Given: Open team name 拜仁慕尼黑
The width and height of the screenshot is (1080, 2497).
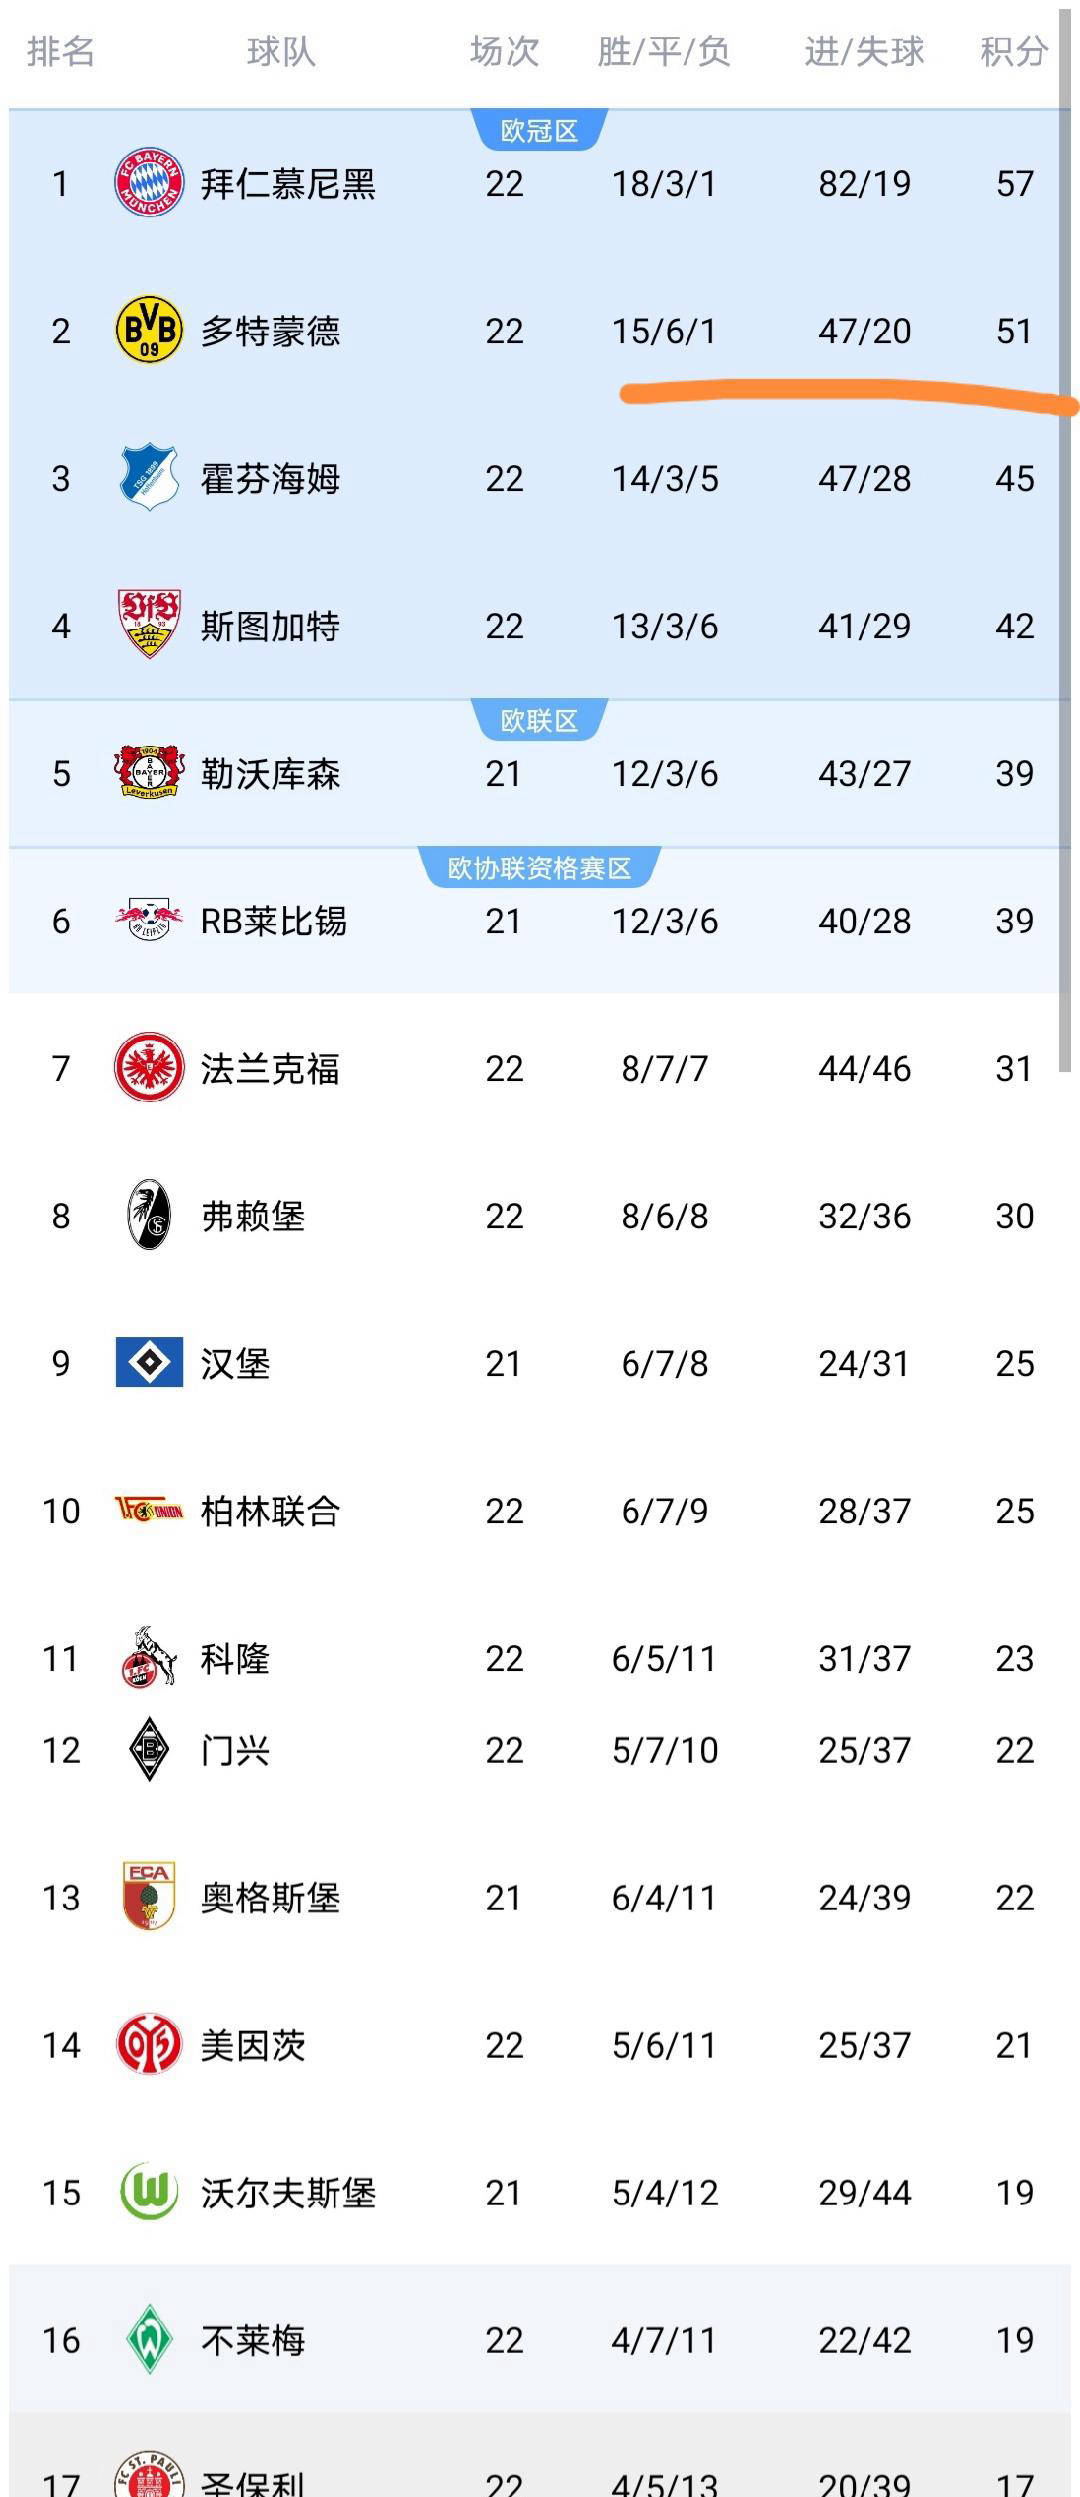Looking at the screenshot, I should 288,184.
